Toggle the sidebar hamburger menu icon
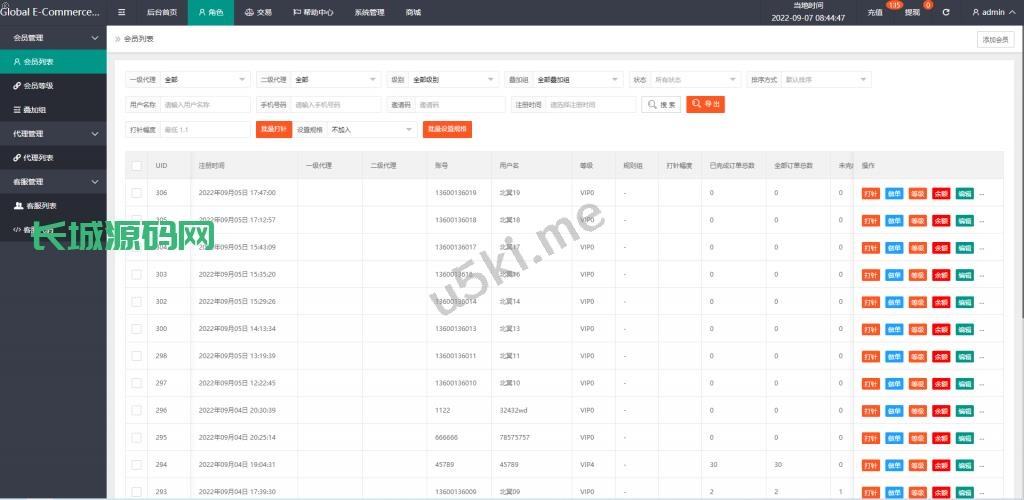 click(122, 13)
